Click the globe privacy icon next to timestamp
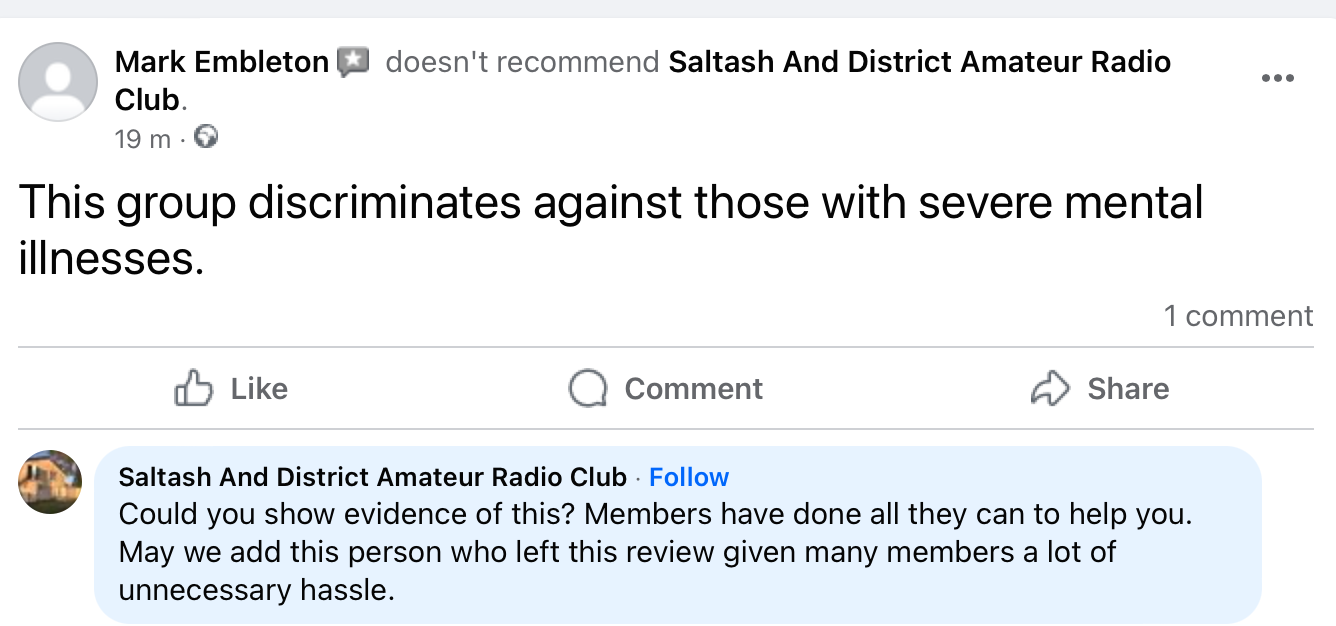The width and height of the screenshot is (1336, 626). (206, 139)
